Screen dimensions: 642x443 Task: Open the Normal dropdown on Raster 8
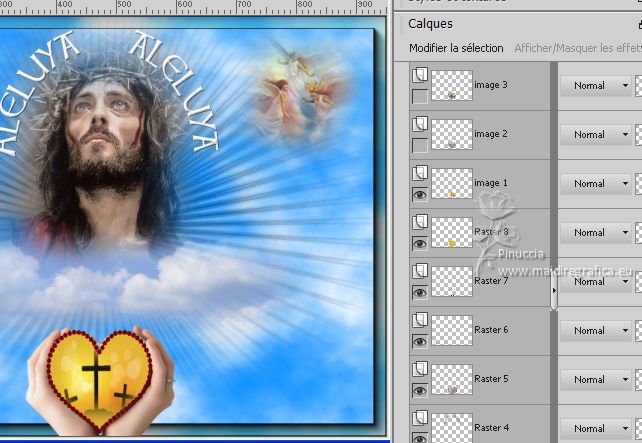pyautogui.click(x=596, y=233)
